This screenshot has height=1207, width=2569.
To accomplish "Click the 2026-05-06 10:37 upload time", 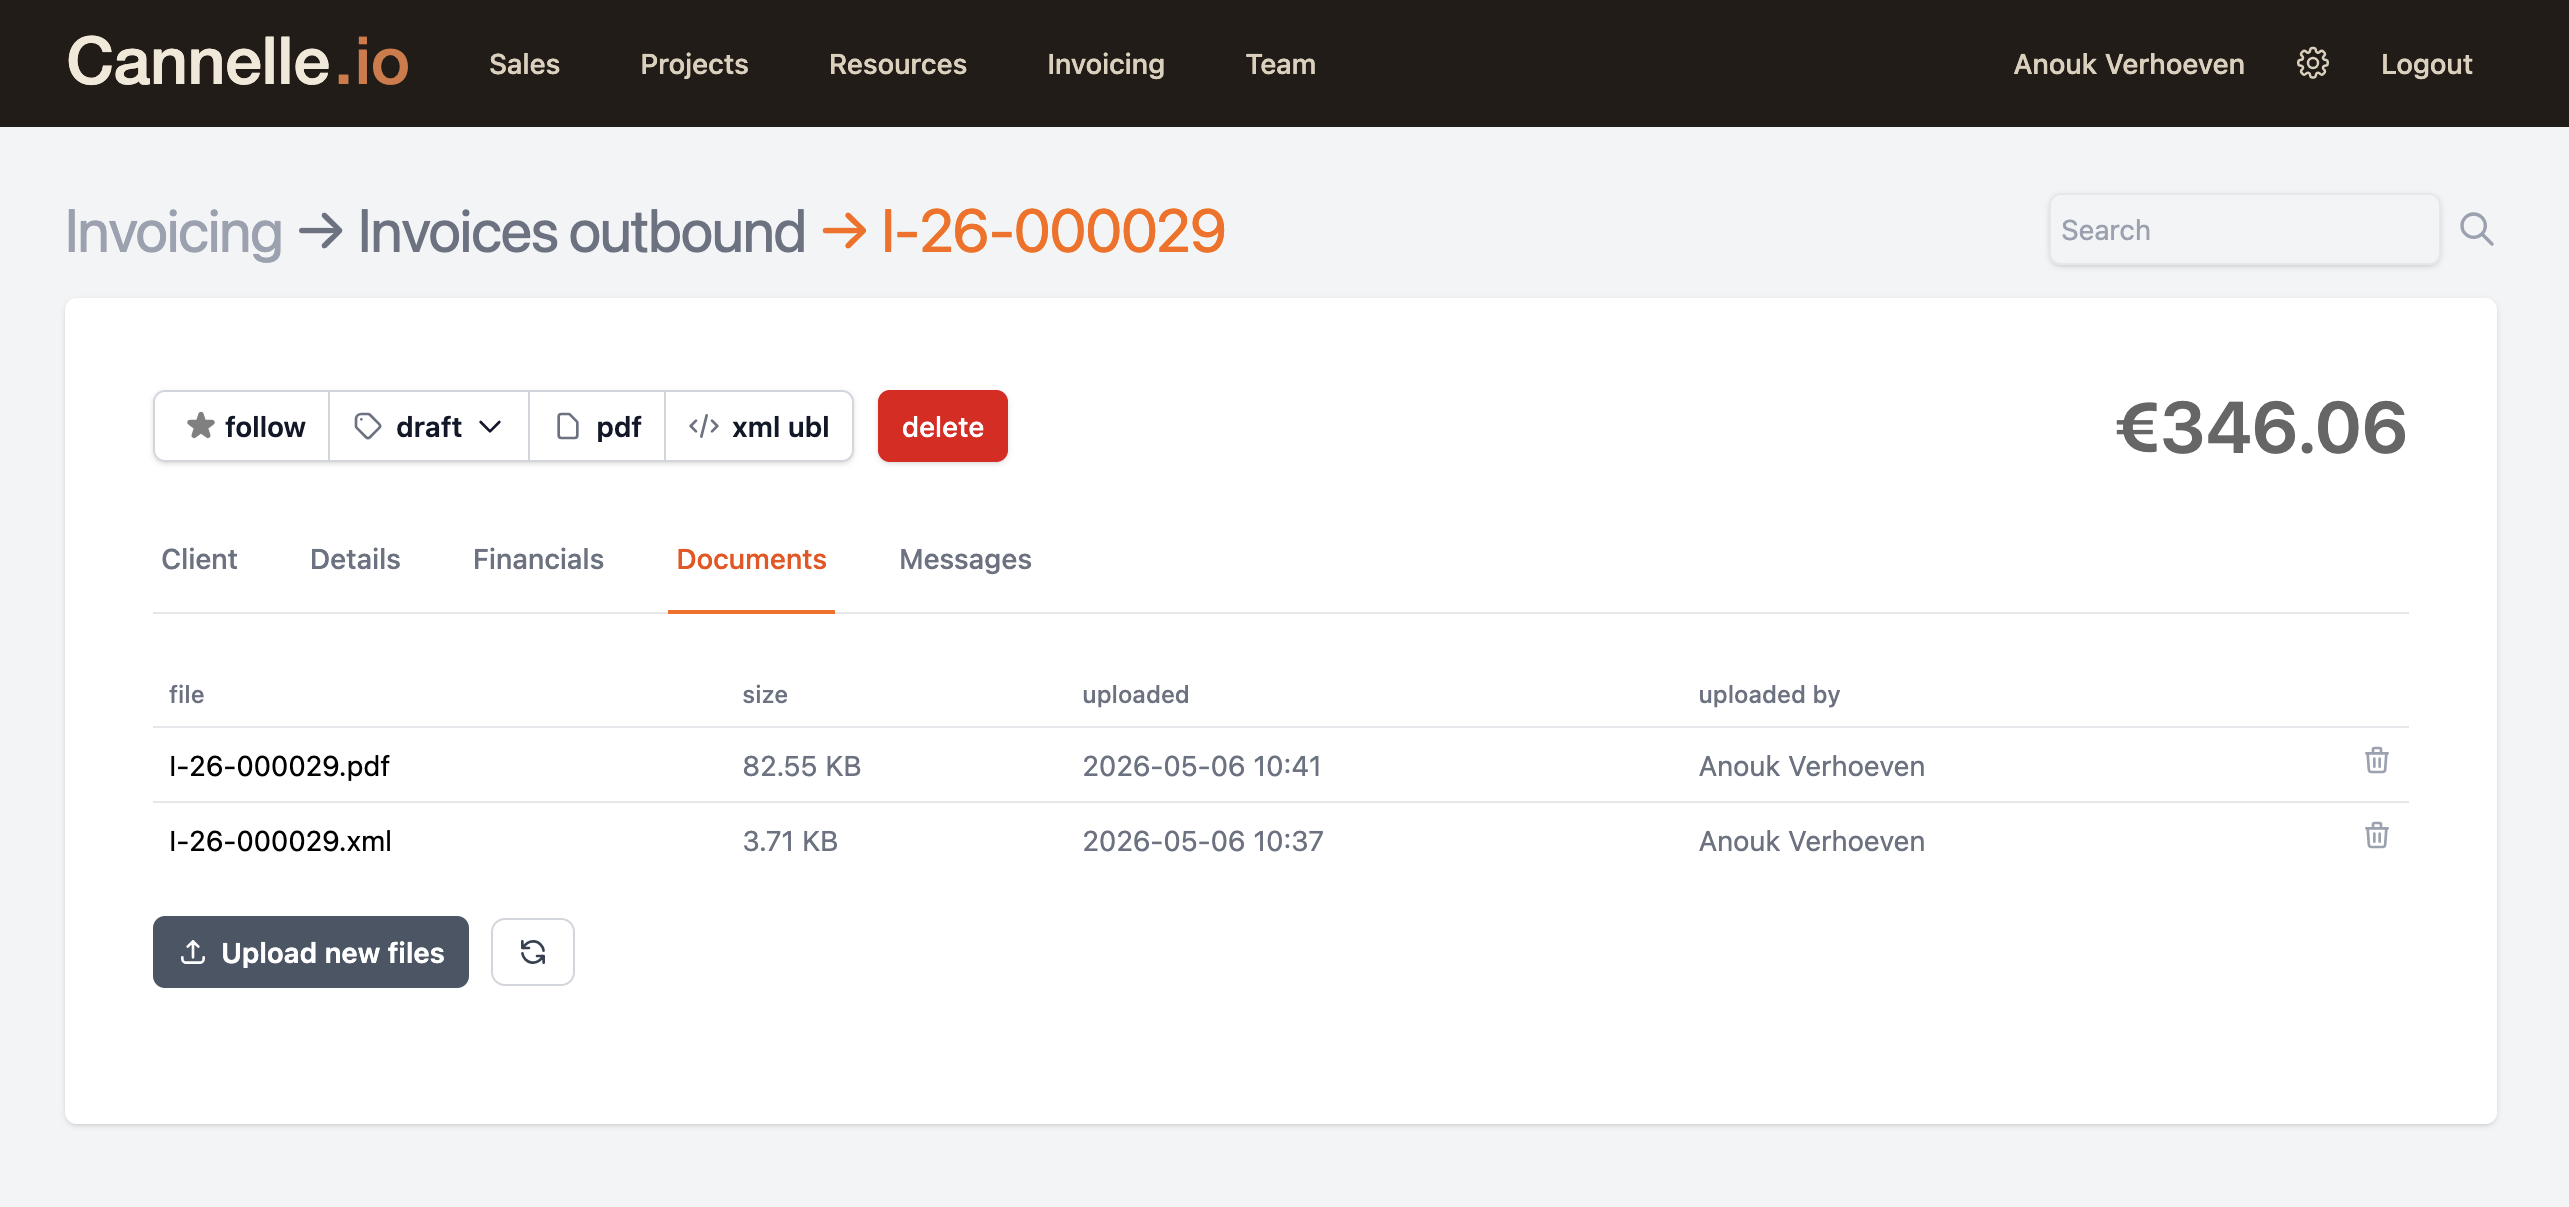I will (x=1203, y=841).
